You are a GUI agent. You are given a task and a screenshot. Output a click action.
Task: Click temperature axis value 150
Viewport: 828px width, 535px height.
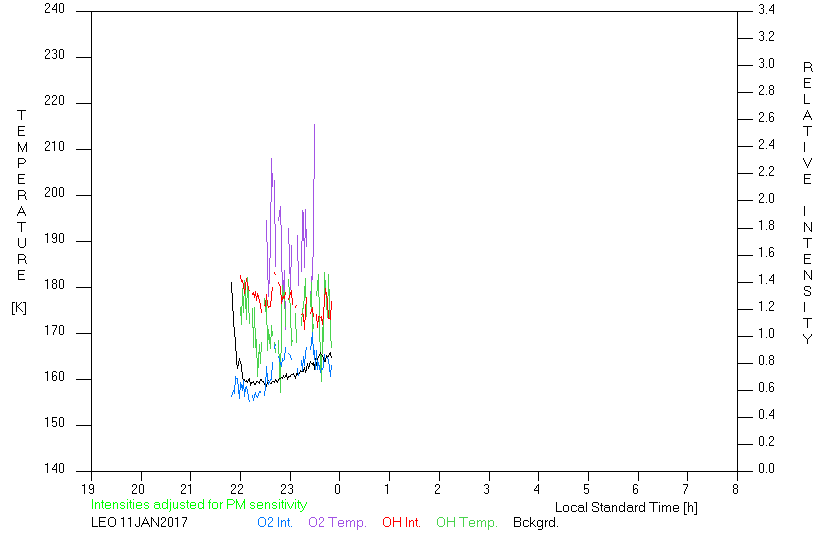pyautogui.click(x=54, y=423)
